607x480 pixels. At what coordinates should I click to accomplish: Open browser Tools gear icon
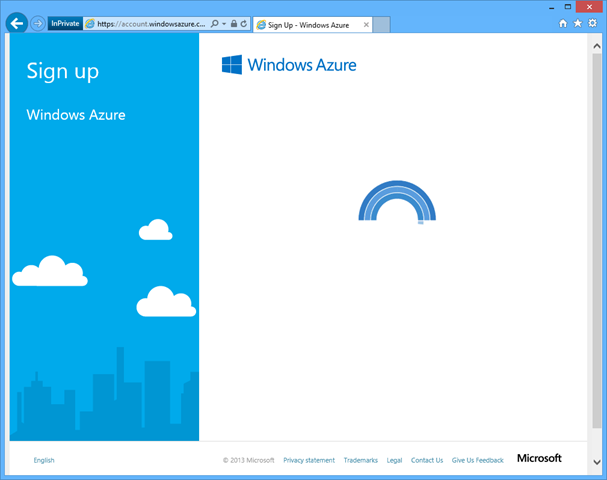click(x=591, y=23)
